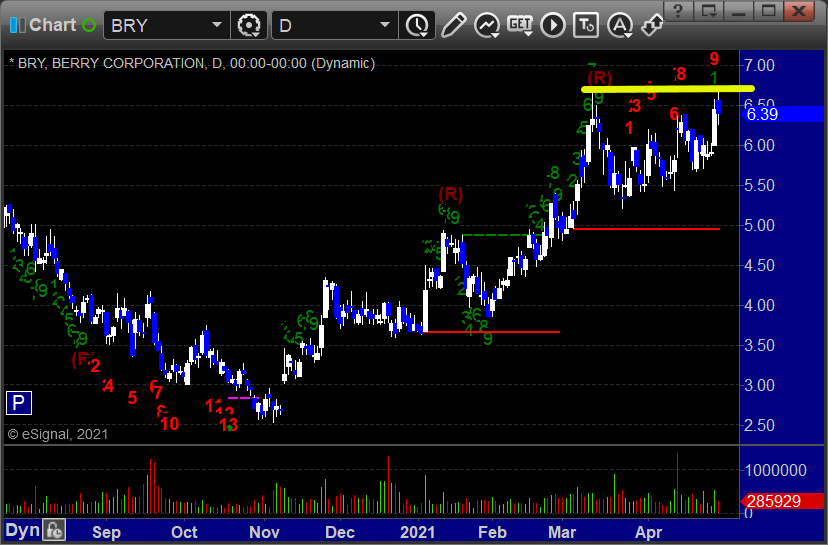Image resolution: width=828 pixels, height=545 pixels.
Task: Select the red support line near 3.65
Action: pos(492,332)
